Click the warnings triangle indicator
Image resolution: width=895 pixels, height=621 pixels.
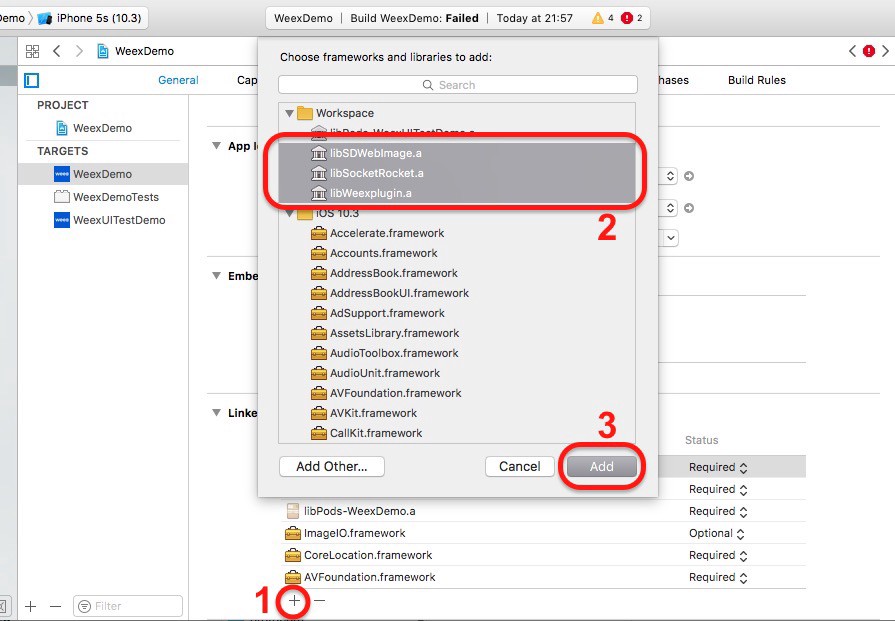click(598, 18)
